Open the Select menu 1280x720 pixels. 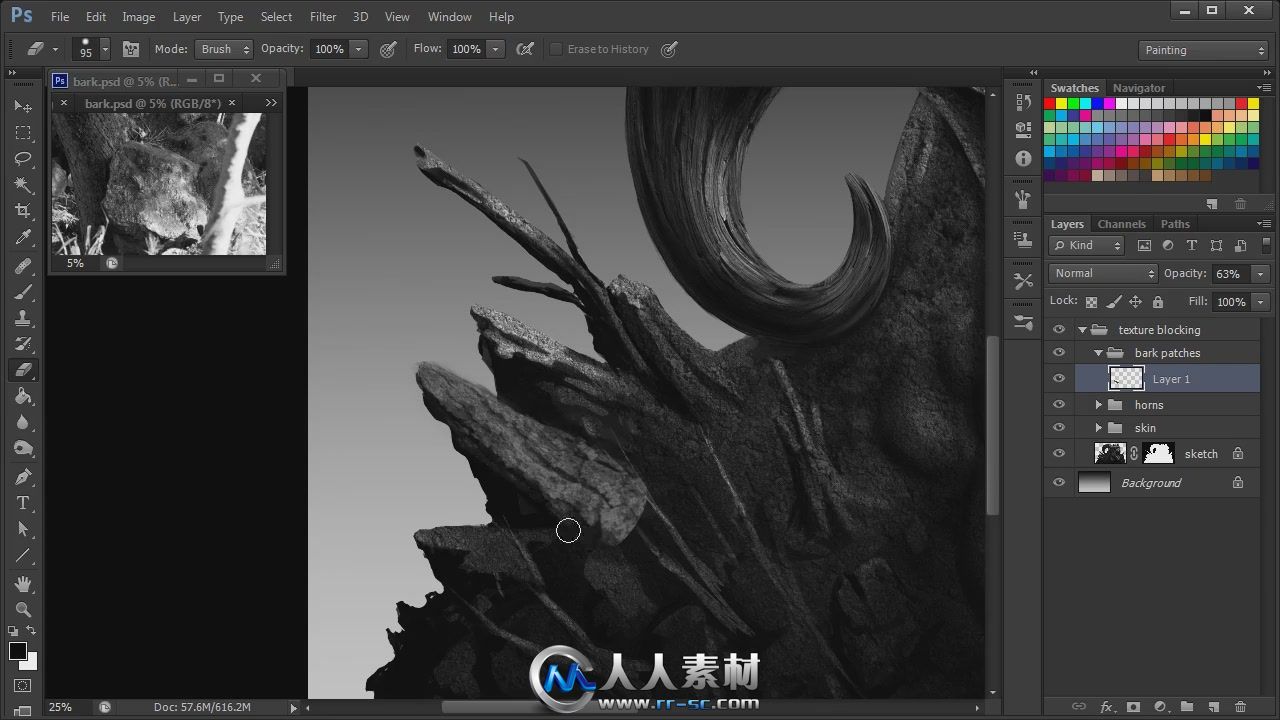point(276,17)
